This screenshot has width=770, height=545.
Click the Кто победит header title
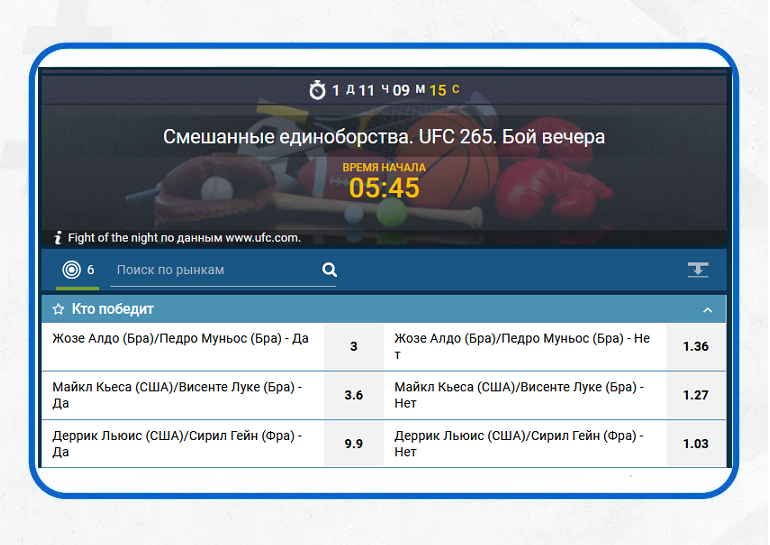click(x=112, y=309)
